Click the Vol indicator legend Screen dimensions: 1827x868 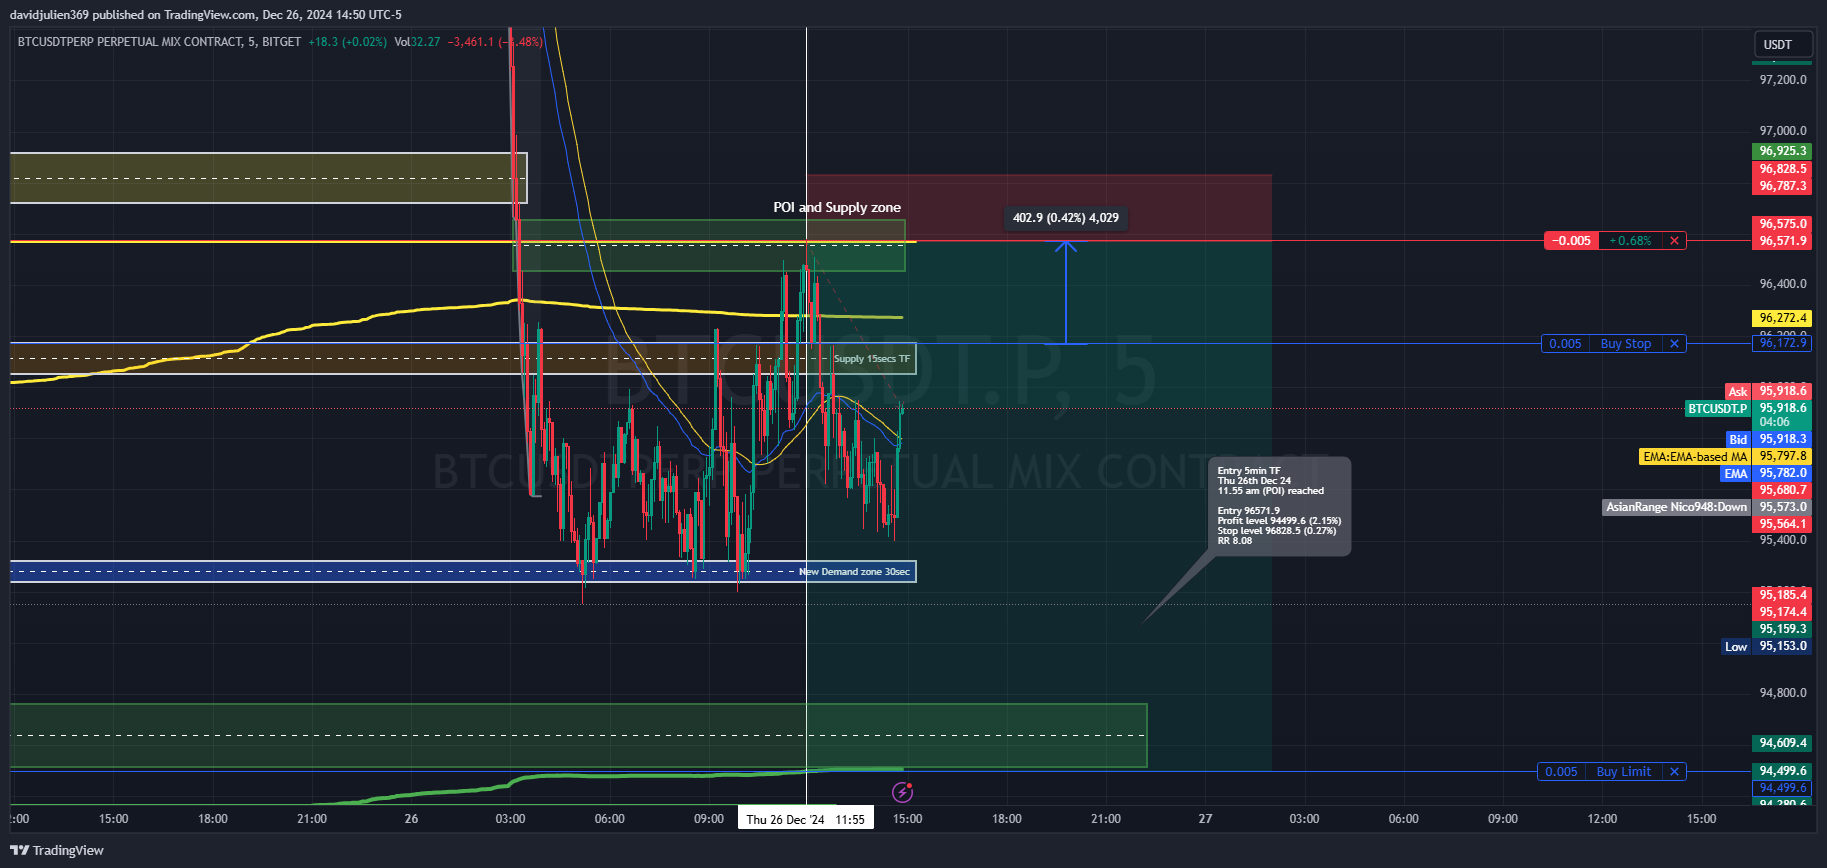[417, 42]
